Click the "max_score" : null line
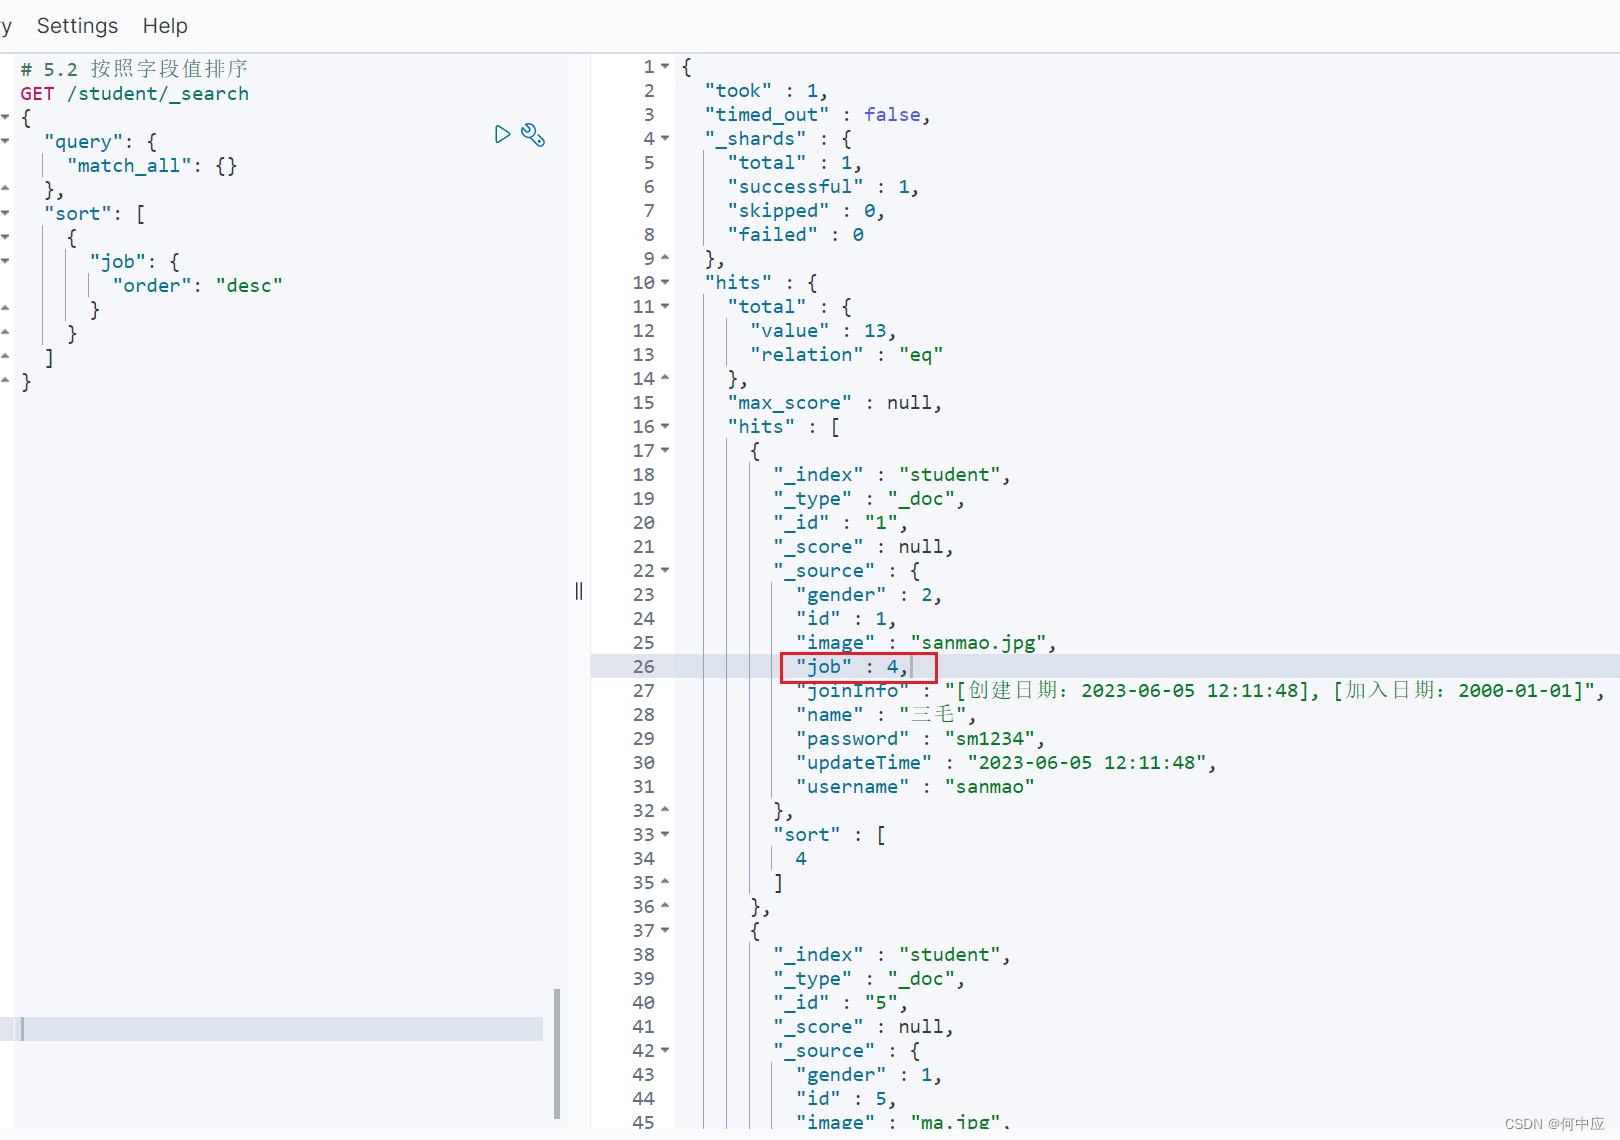 835,403
